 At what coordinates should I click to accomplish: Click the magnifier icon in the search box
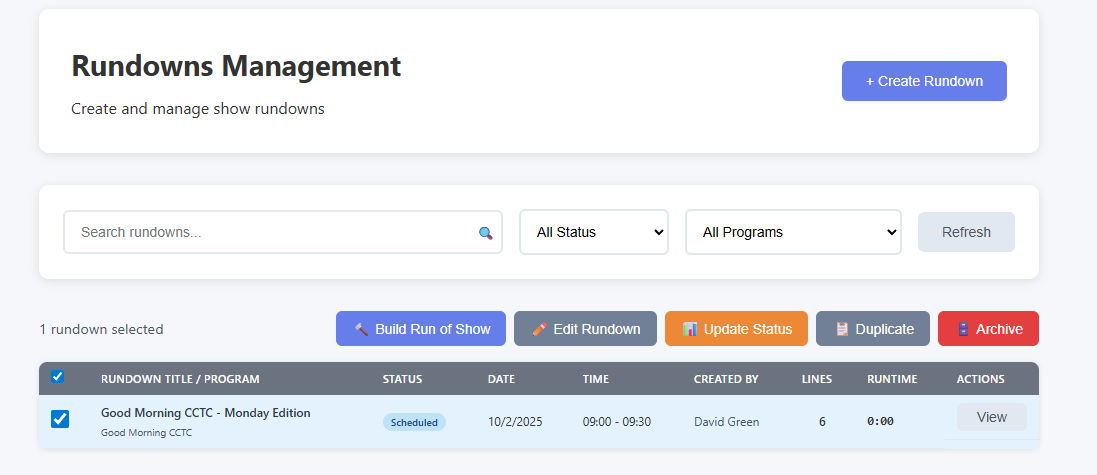(x=486, y=233)
